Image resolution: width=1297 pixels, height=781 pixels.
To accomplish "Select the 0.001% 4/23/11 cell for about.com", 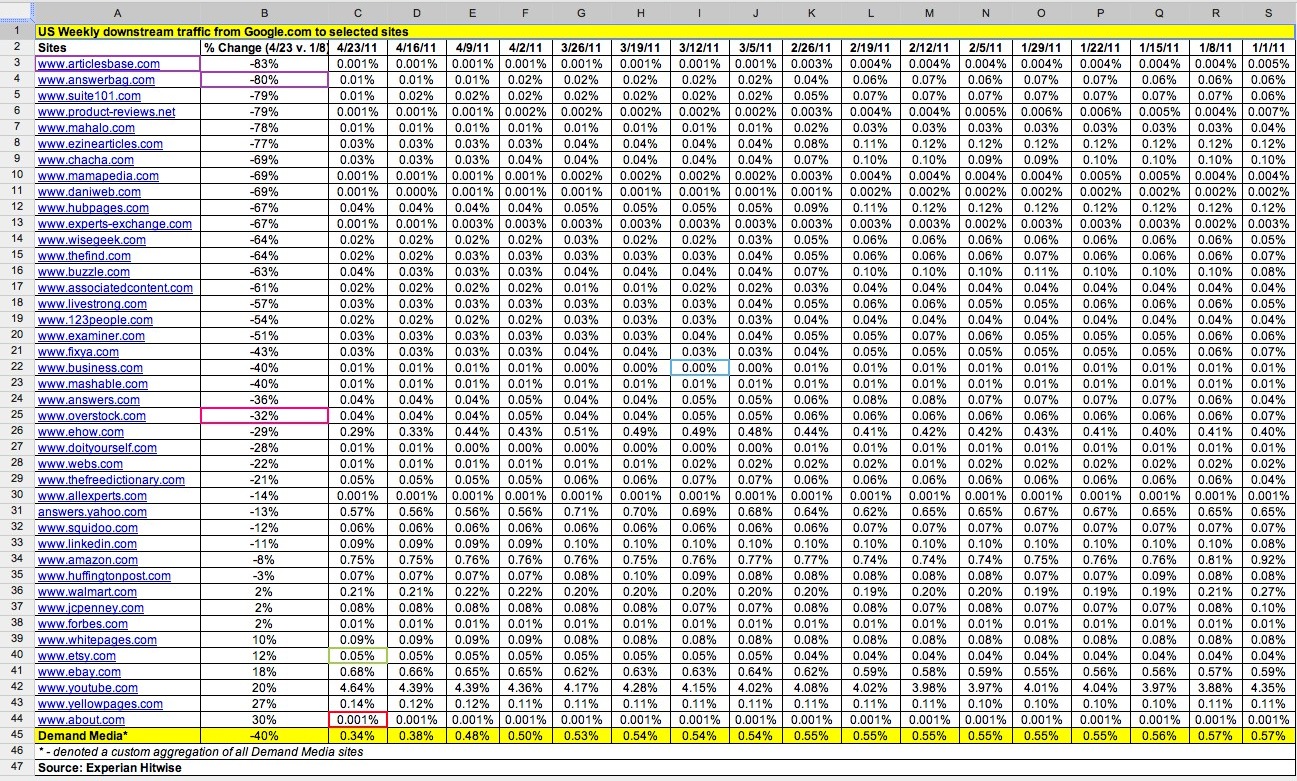I will click(x=358, y=720).
